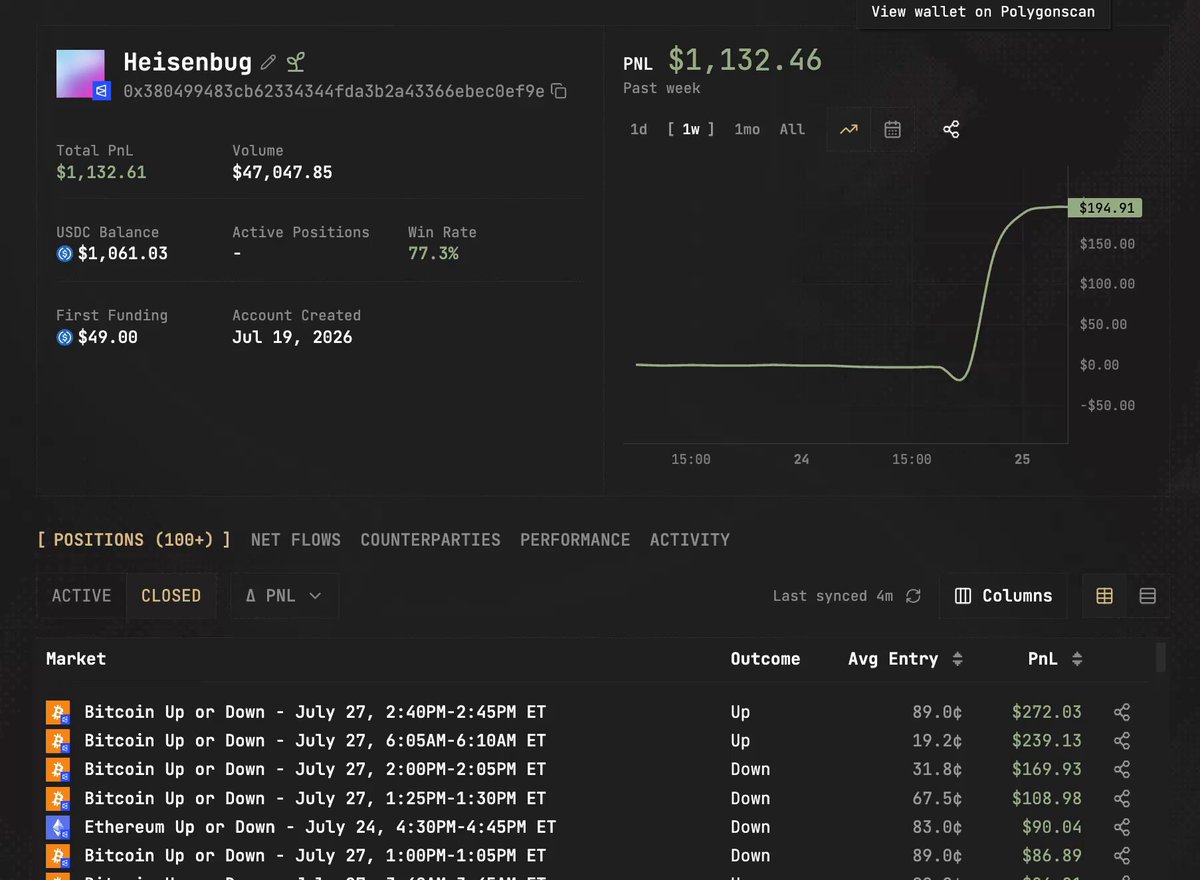Select the All time range
Image resolution: width=1200 pixels, height=880 pixels.
coord(792,129)
